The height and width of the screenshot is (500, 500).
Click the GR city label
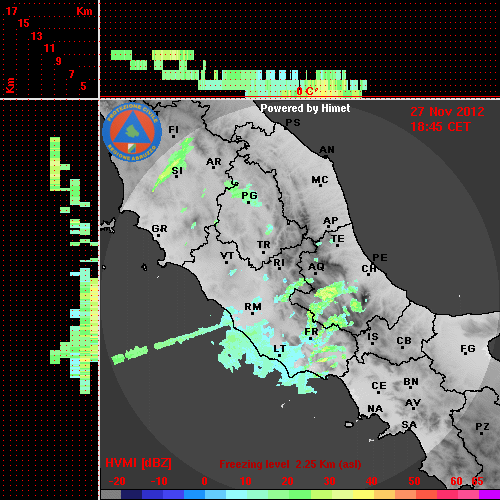(x=159, y=229)
